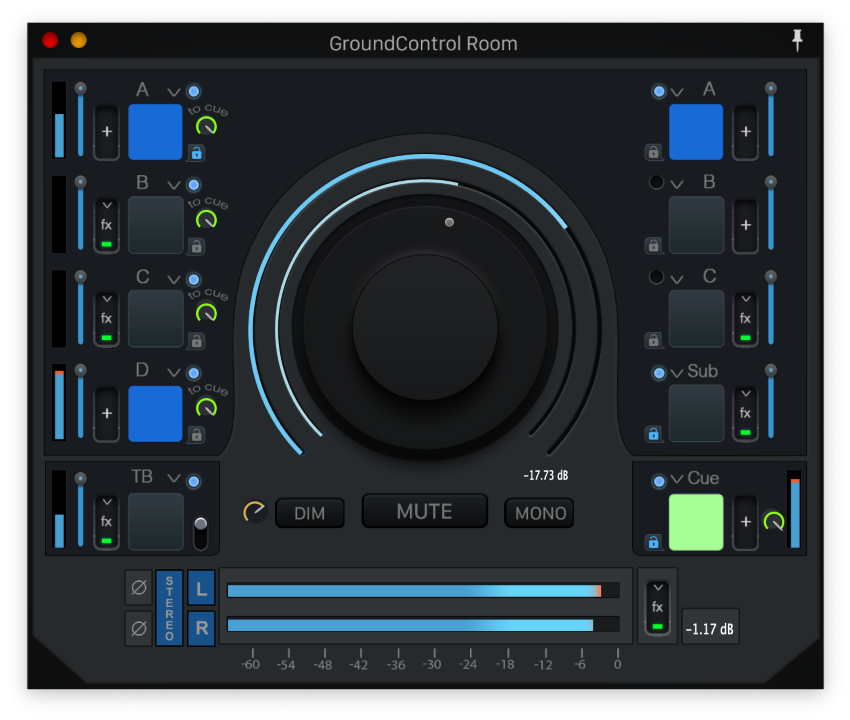Toggle TB enable indicator
Viewport: 850px width, 720px height.
[194, 481]
